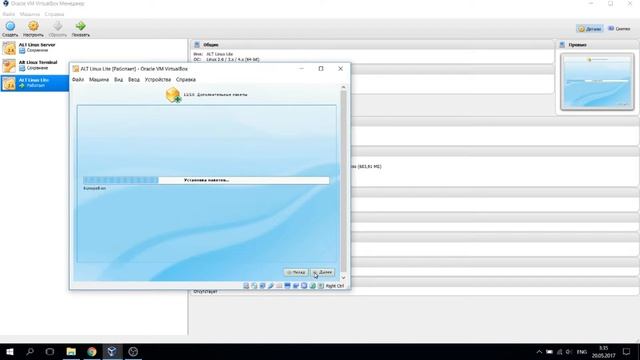
Task: Click the Далее button in installer
Action: click(322, 272)
